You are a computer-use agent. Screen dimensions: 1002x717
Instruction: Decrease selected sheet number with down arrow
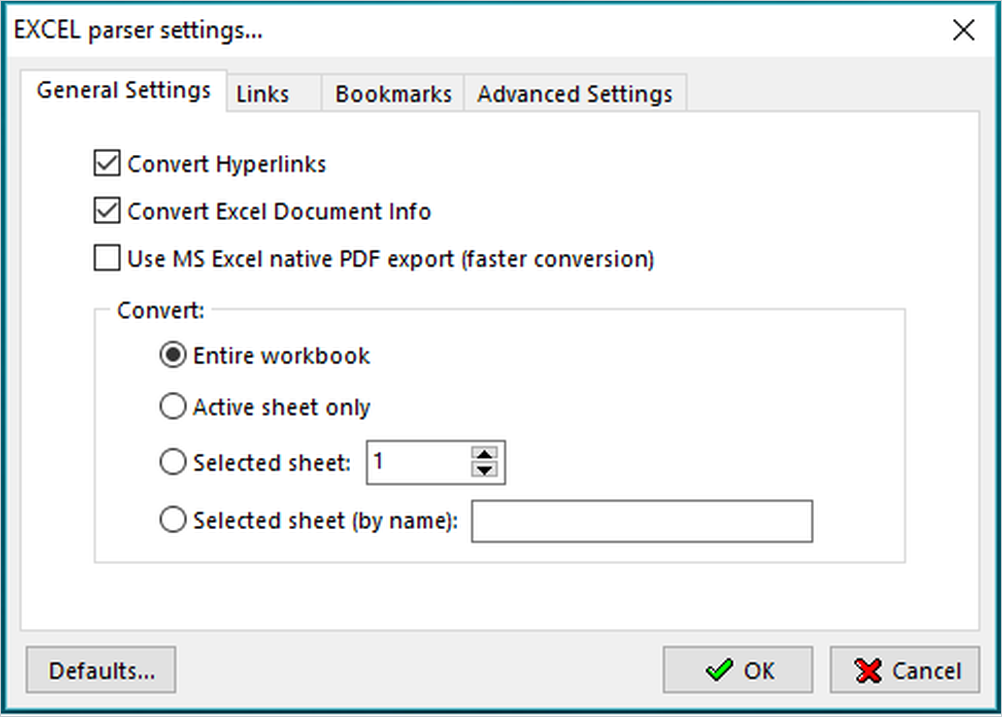(x=484, y=470)
